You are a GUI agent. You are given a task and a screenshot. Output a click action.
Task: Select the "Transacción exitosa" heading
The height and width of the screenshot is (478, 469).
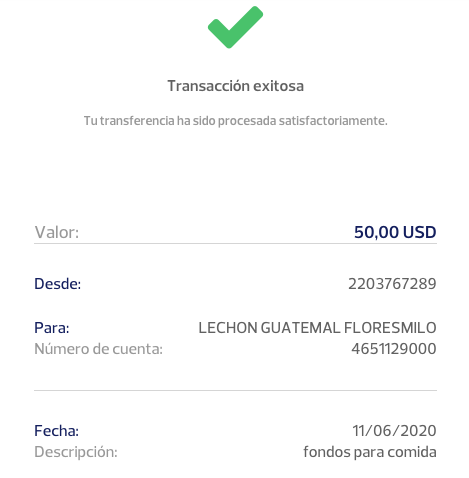point(235,86)
